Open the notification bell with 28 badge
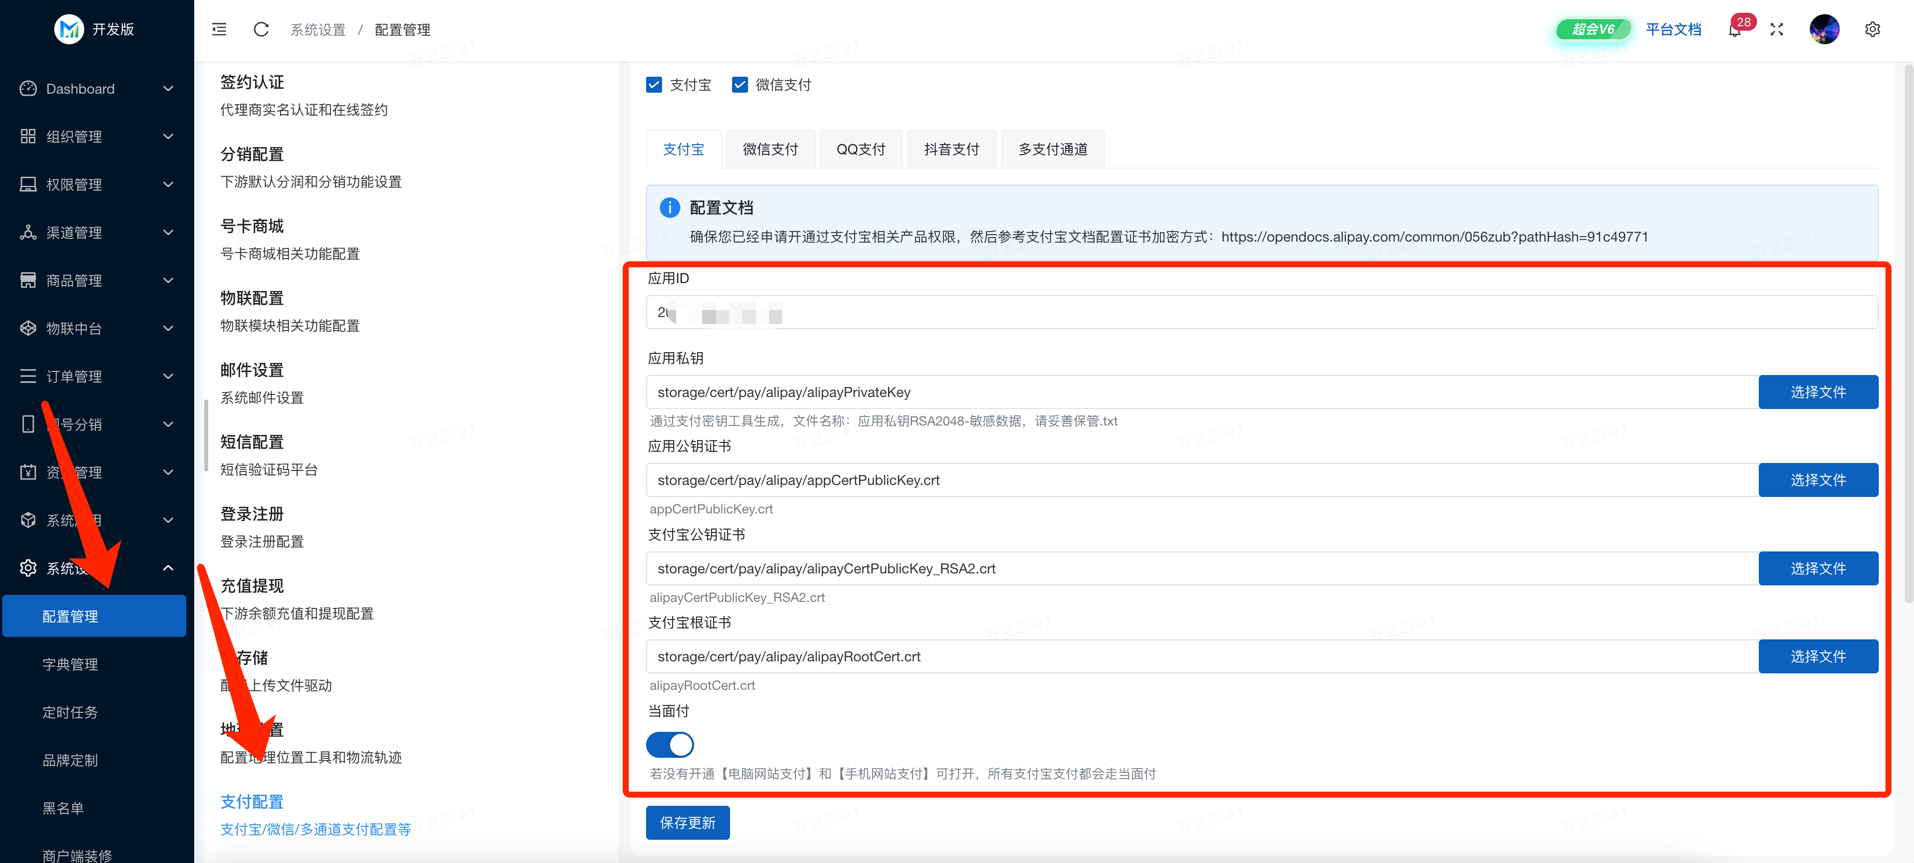 (1735, 30)
